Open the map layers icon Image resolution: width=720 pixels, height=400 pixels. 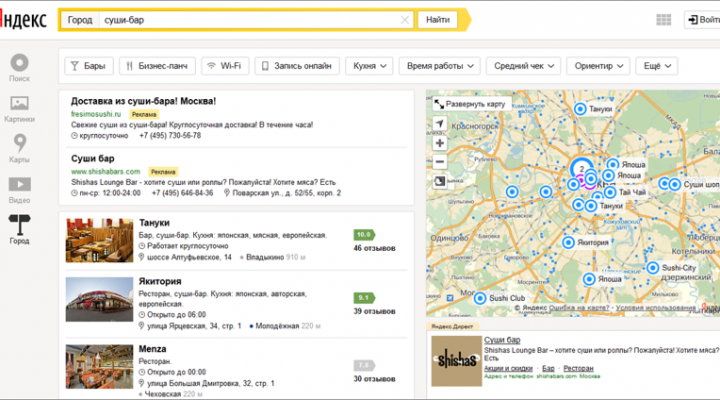439,181
